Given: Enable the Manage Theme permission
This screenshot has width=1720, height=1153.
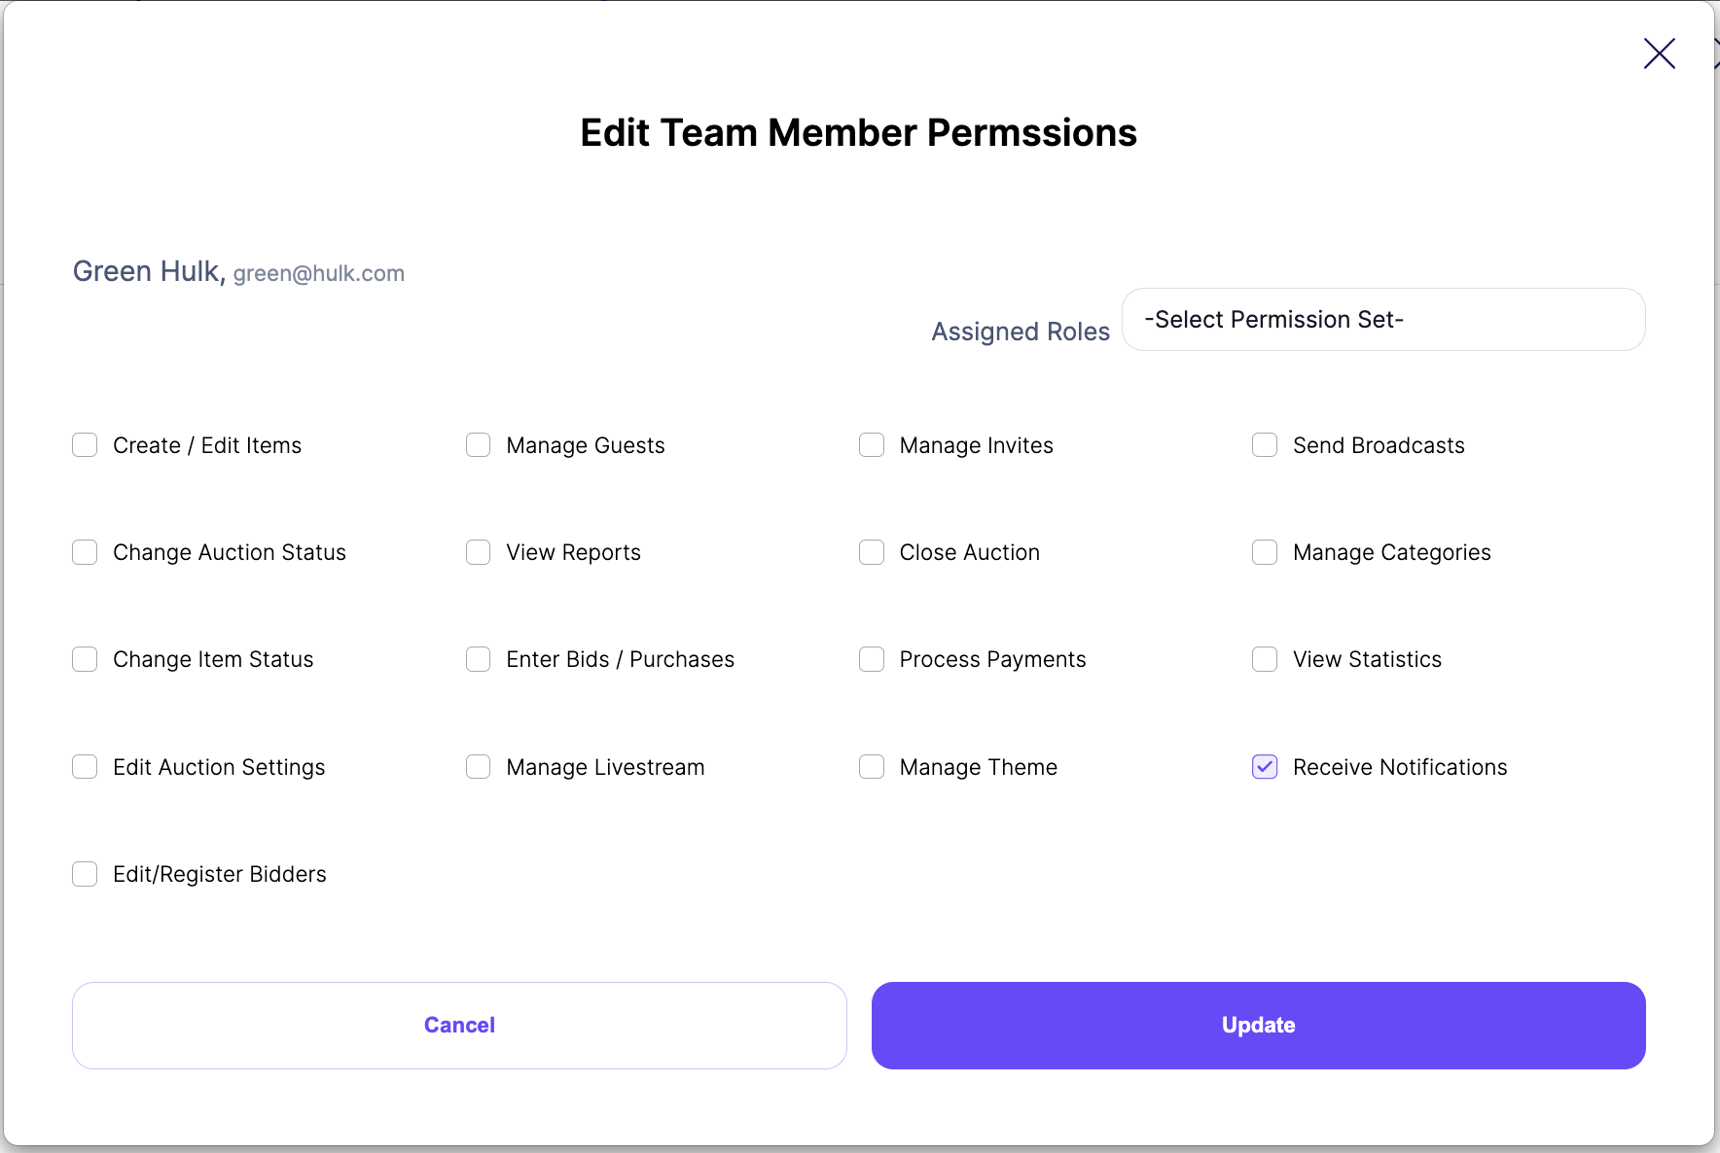Looking at the screenshot, I should (871, 767).
